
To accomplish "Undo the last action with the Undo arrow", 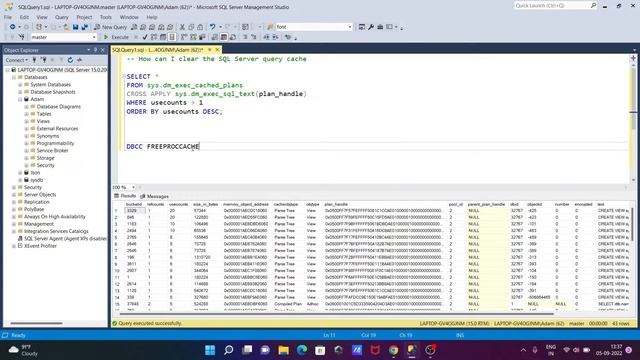I will pyautogui.click(x=212, y=27).
